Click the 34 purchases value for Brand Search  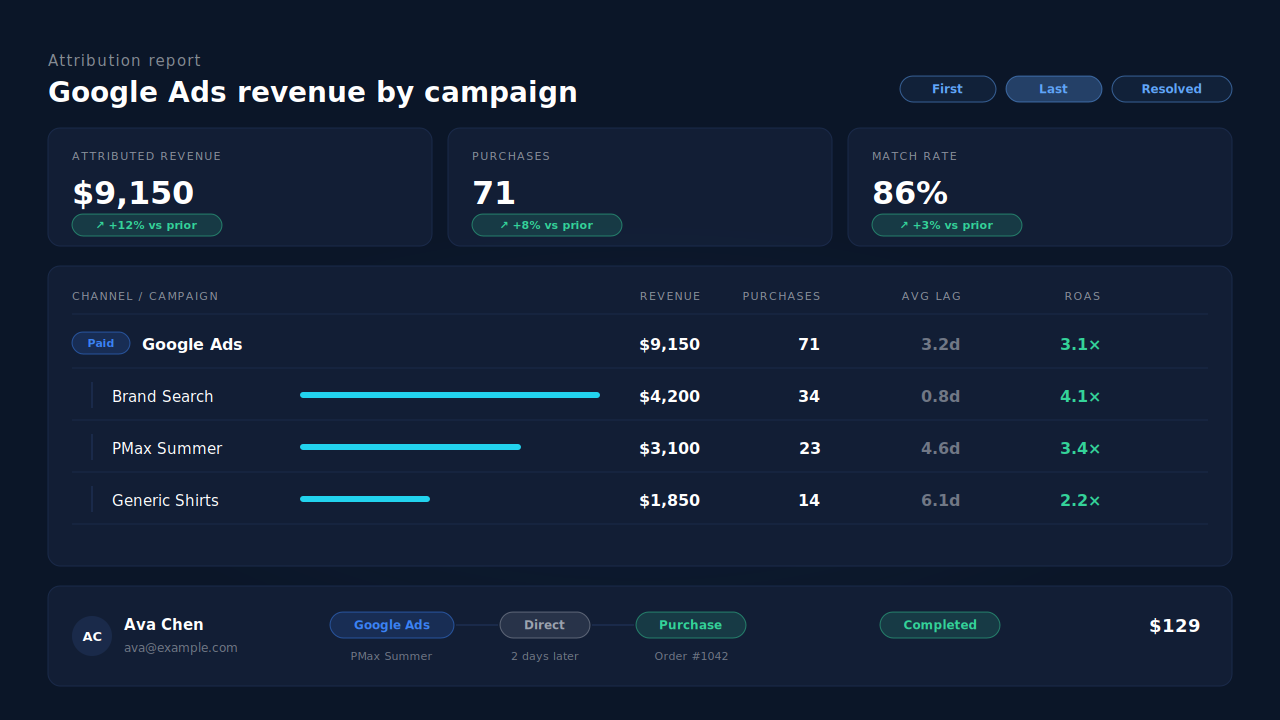coord(809,396)
